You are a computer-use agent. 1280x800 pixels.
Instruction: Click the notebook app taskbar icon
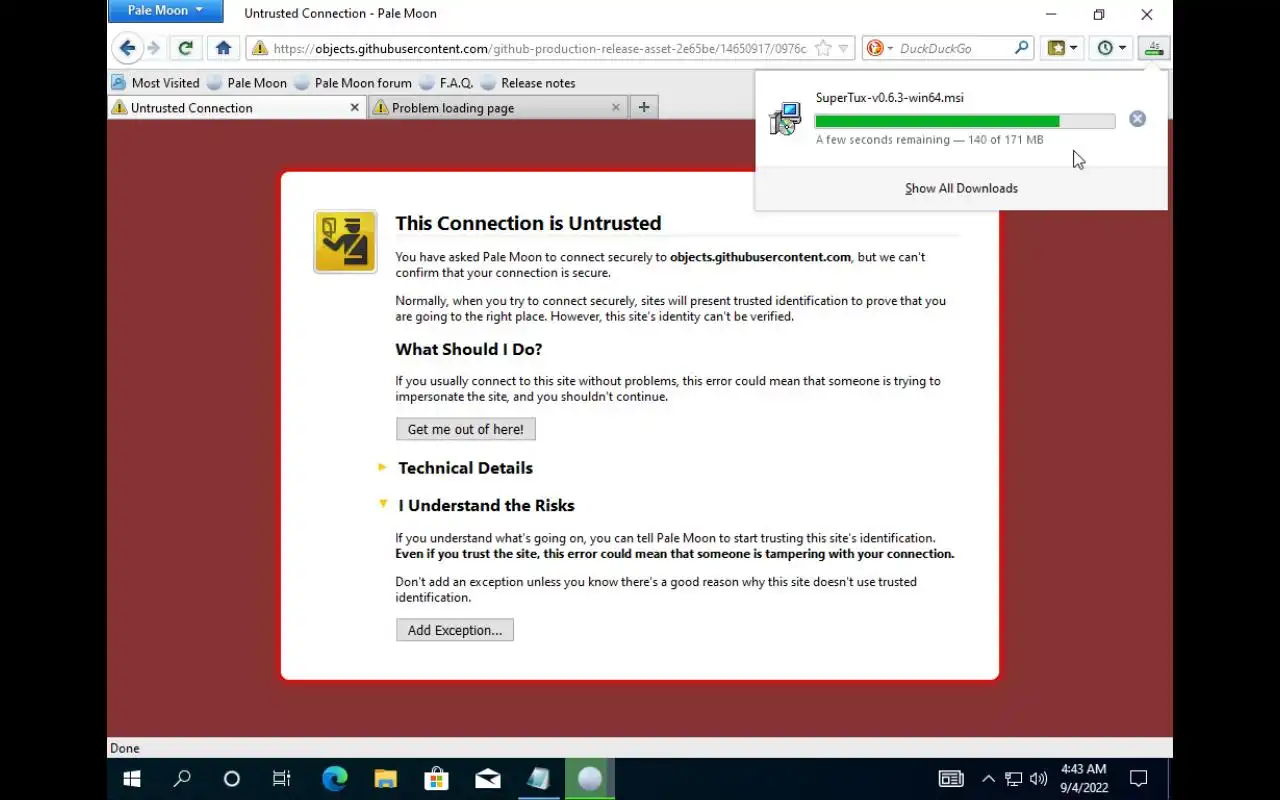click(x=538, y=779)
